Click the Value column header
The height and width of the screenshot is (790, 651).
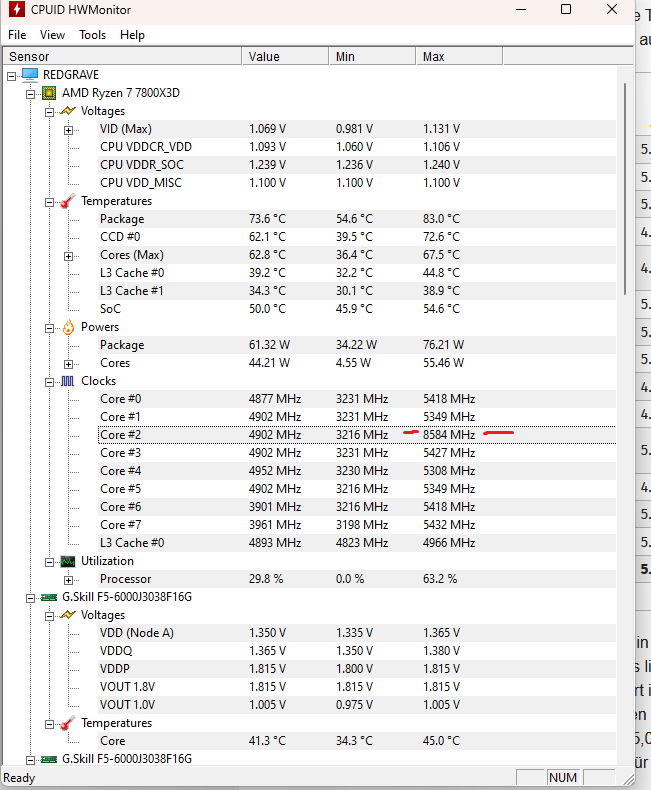tap(285, 56)
